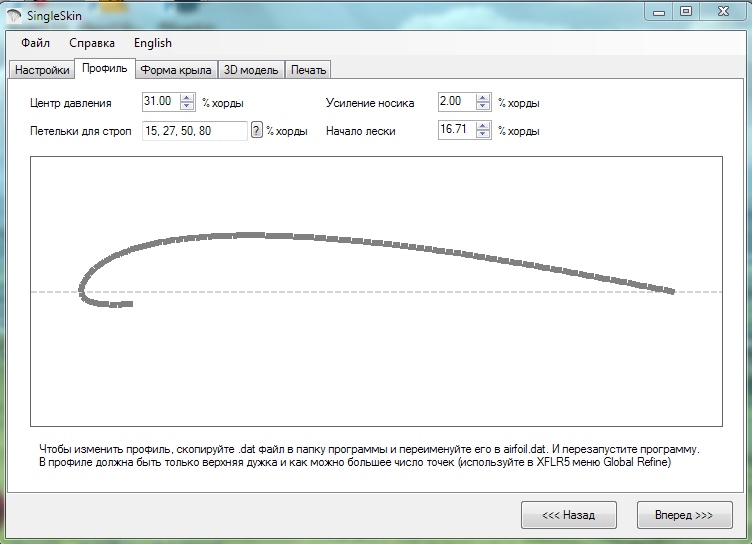The height and width of the screenshot is (544, 752).
Task: Increase Усиление носика value with up arrow
Action: click(482, 98)
